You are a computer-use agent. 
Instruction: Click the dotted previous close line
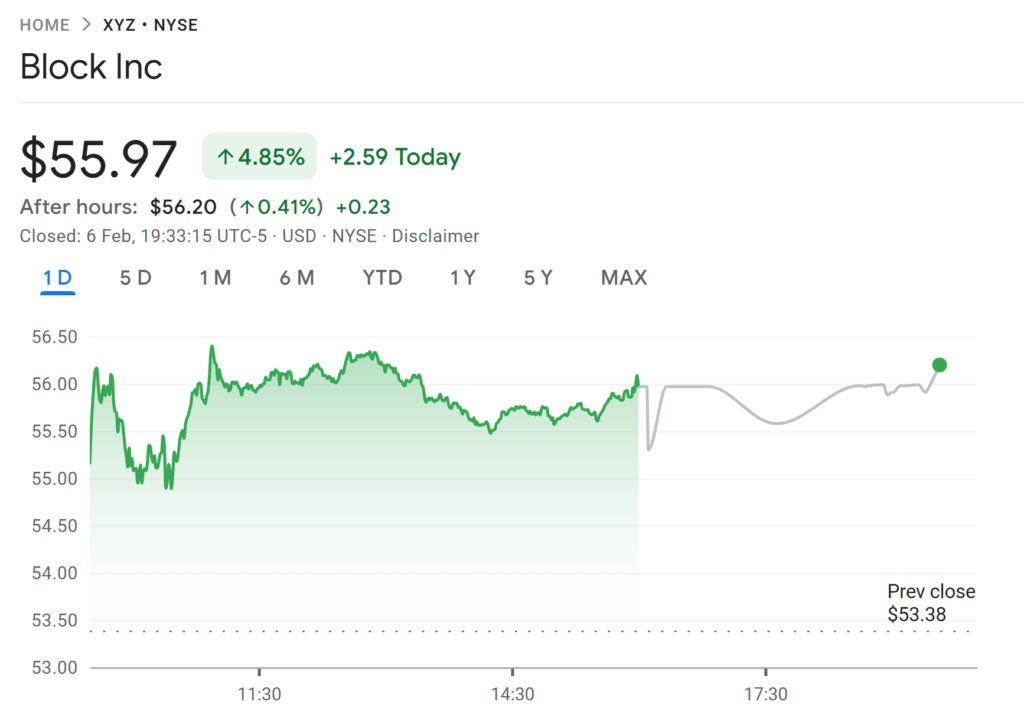click(530, 632)
